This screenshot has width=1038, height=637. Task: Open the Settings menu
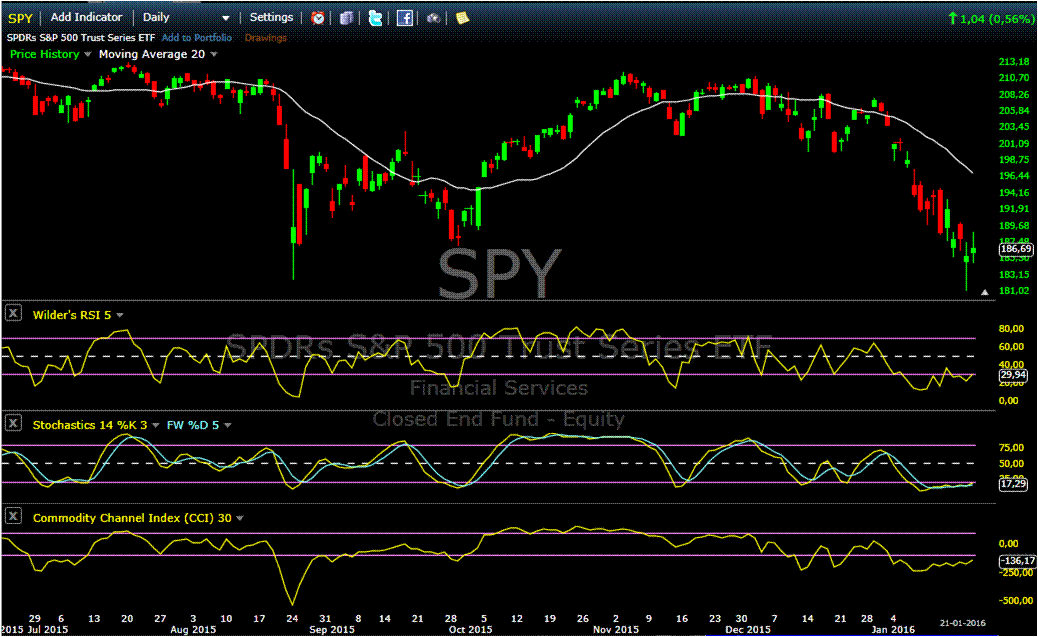click(x=271, y=17)
